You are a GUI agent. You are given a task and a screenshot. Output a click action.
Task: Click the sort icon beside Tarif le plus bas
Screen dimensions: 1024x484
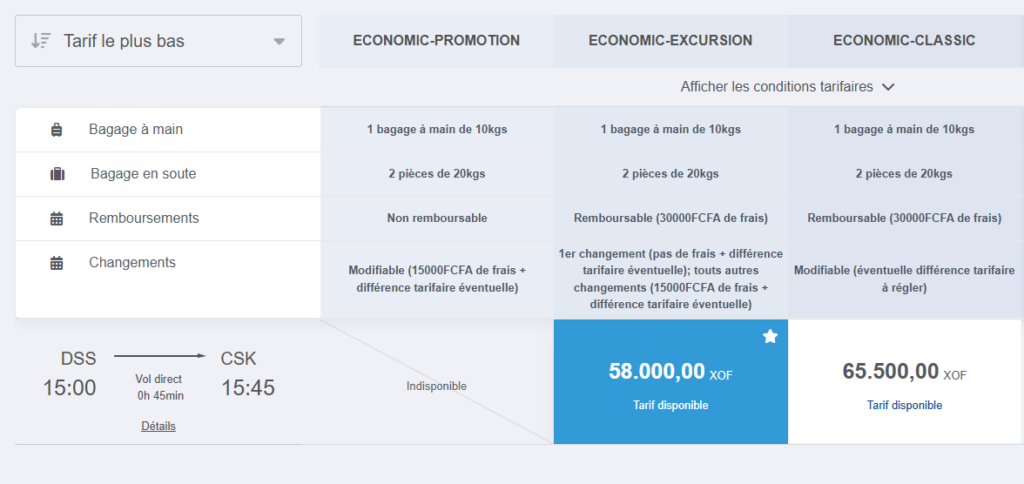(41, 41)
